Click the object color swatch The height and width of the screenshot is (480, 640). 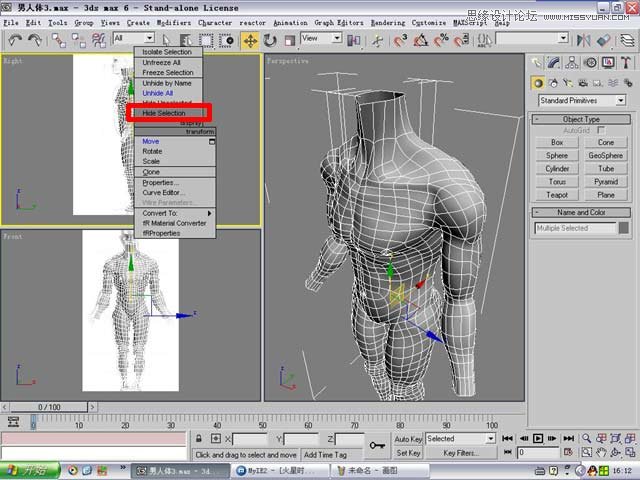point(623,228)
